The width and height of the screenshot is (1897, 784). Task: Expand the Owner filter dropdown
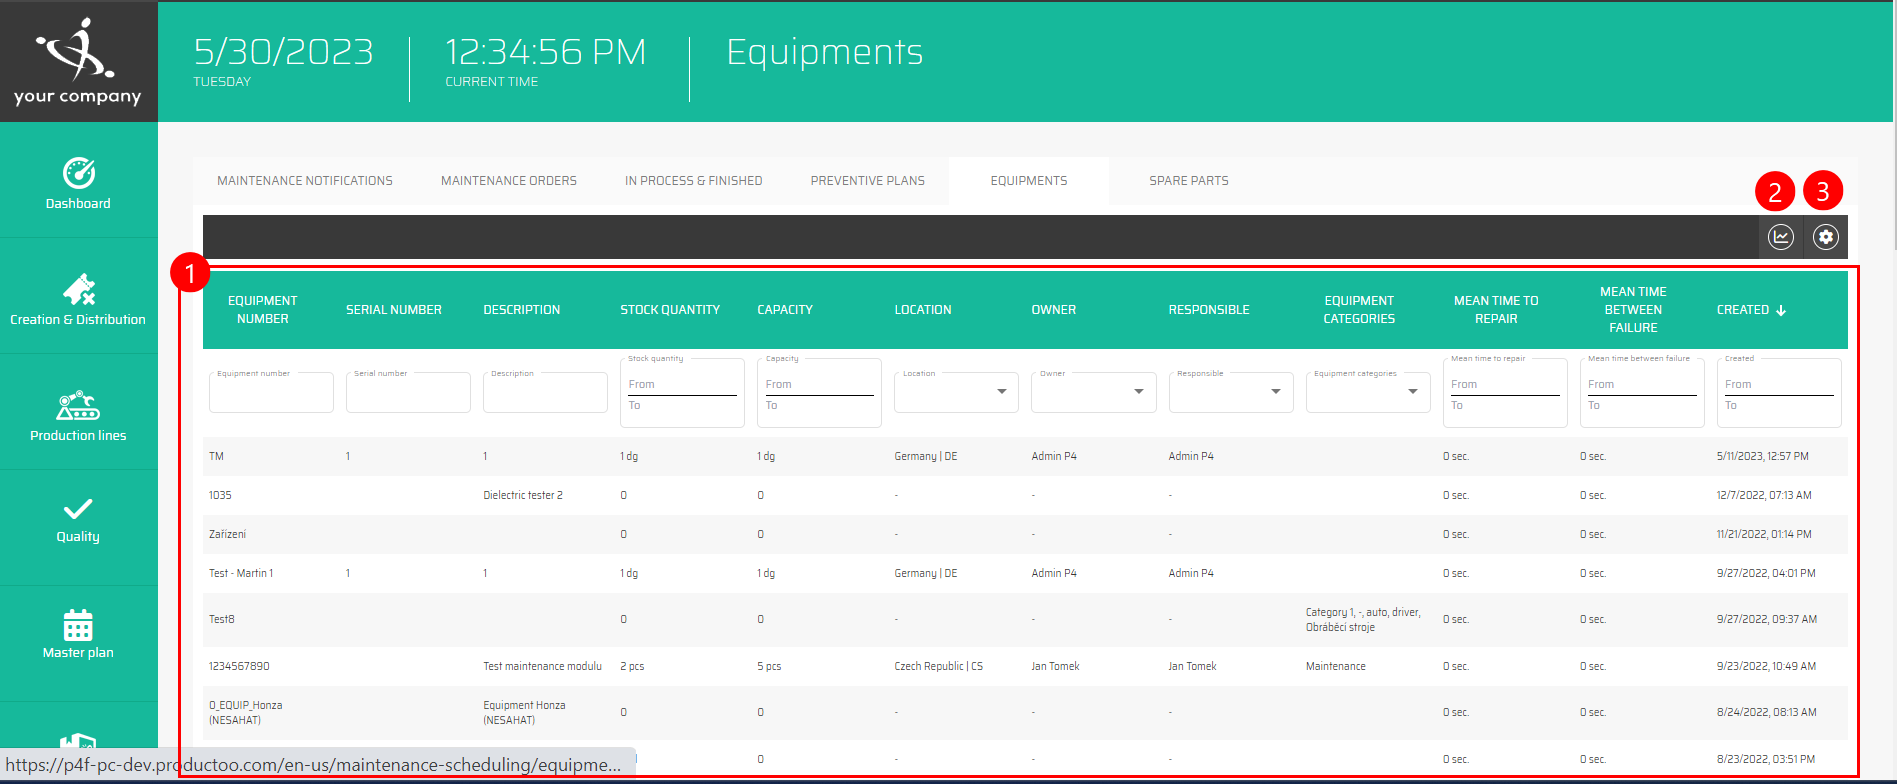1138,391
